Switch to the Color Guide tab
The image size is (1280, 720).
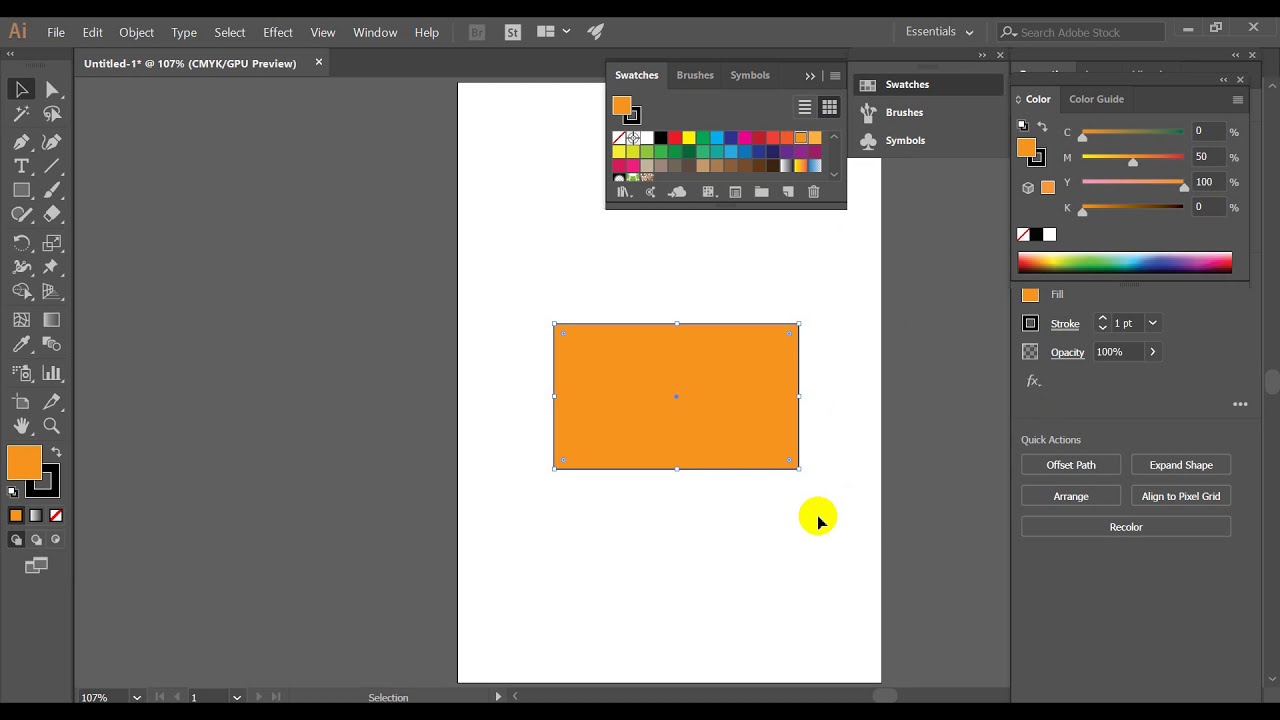point(1096,99)
